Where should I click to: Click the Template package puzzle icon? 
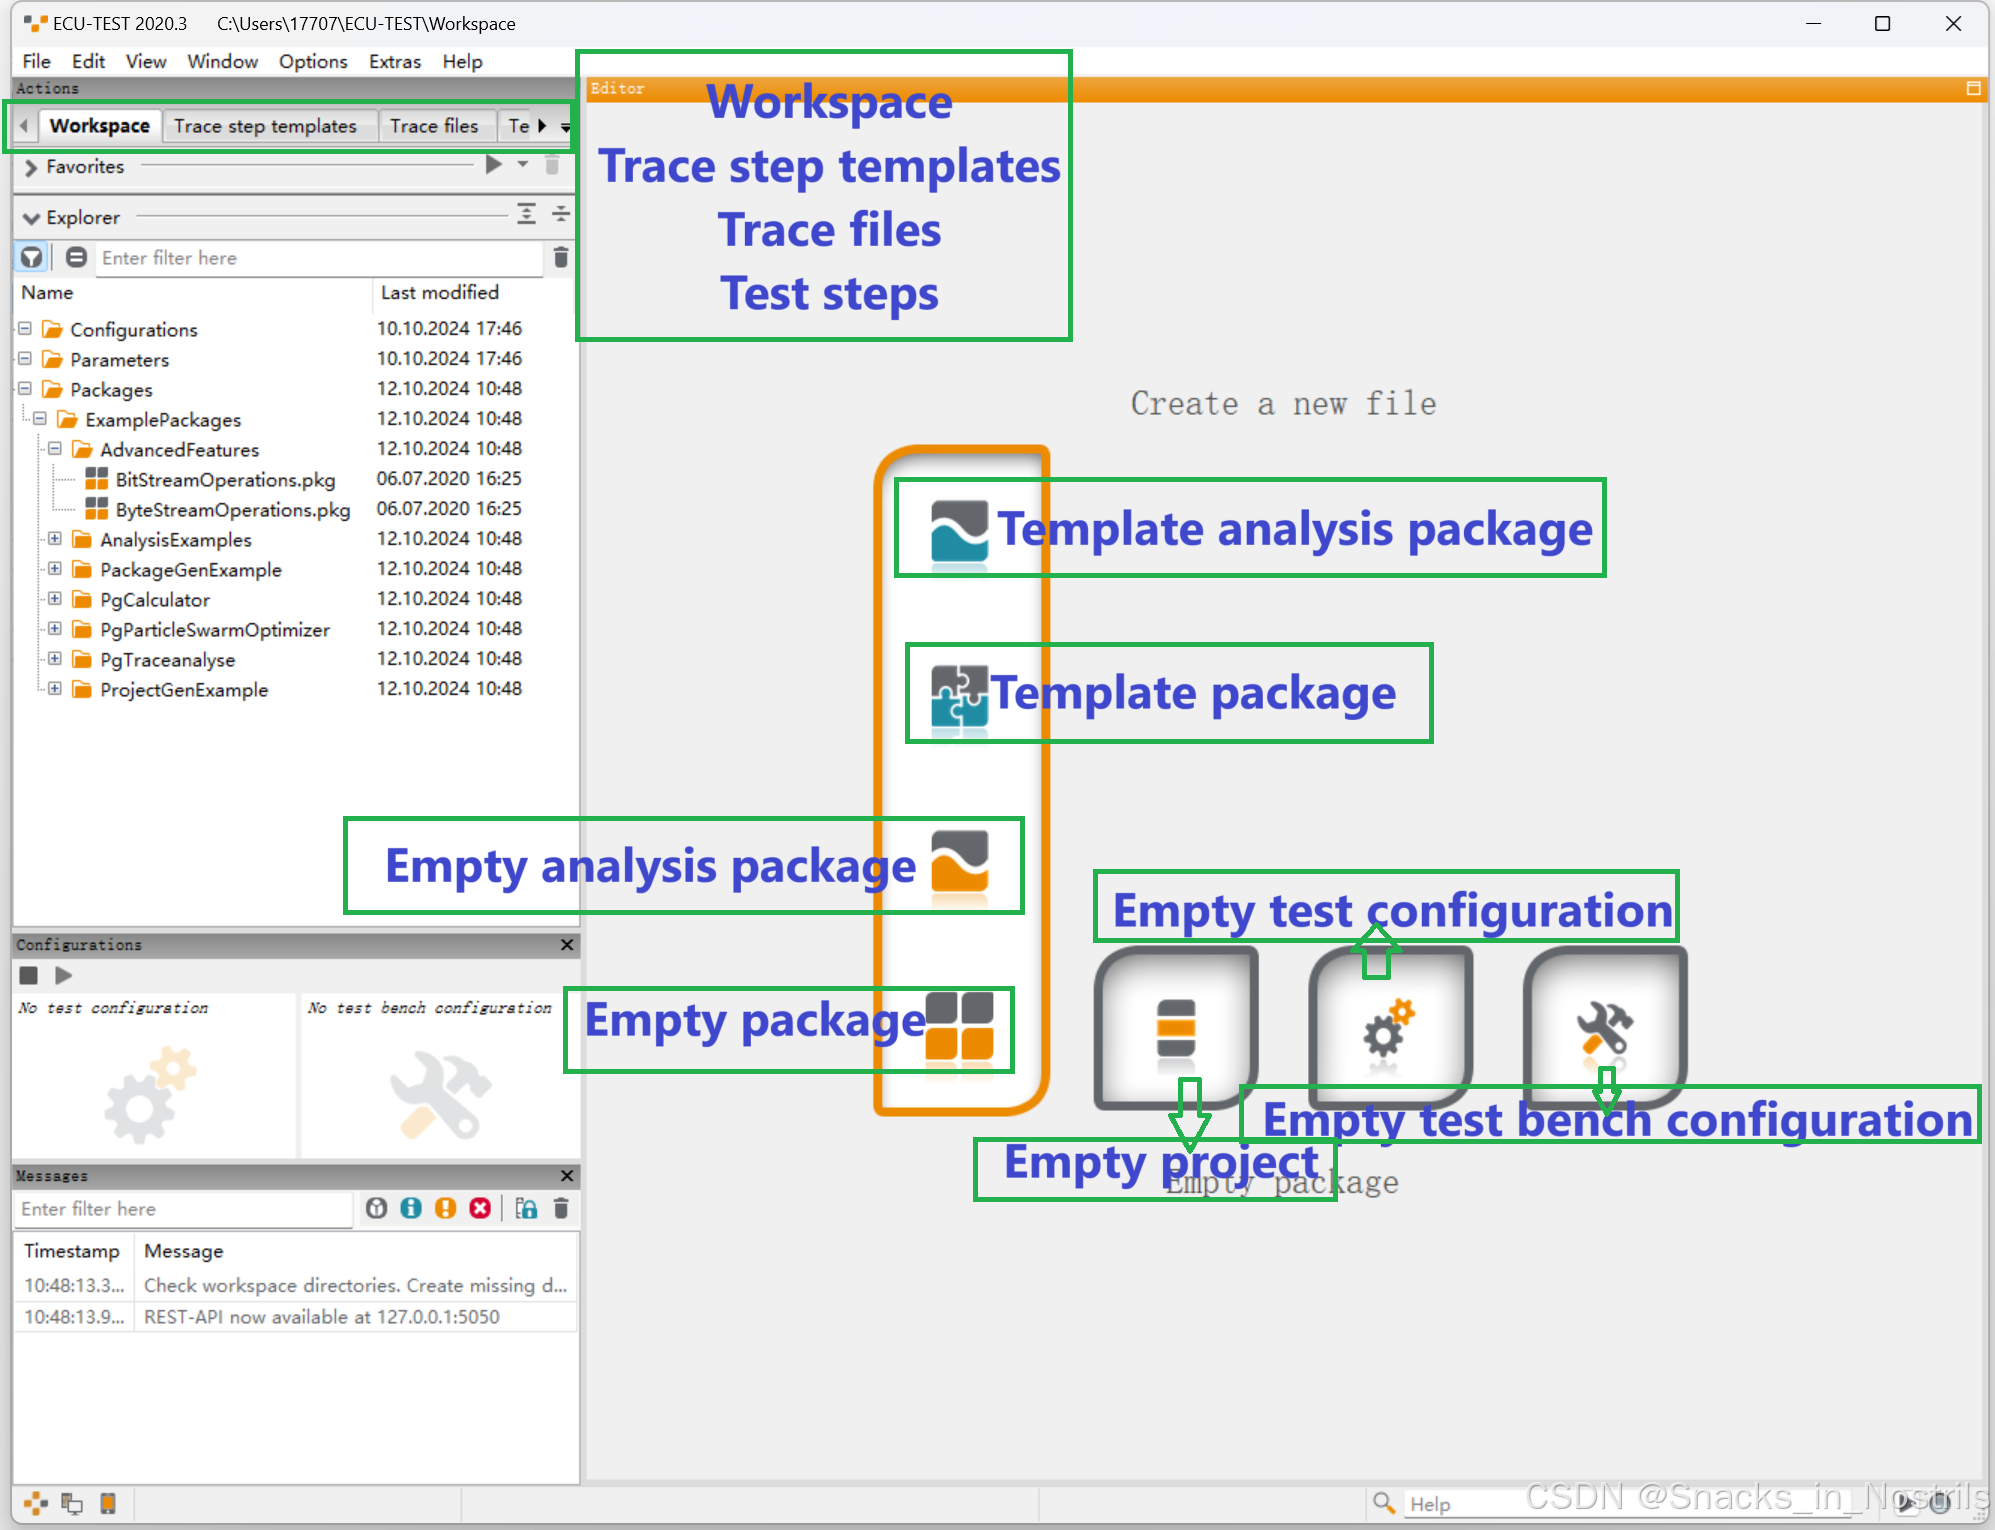click(959, 695)
